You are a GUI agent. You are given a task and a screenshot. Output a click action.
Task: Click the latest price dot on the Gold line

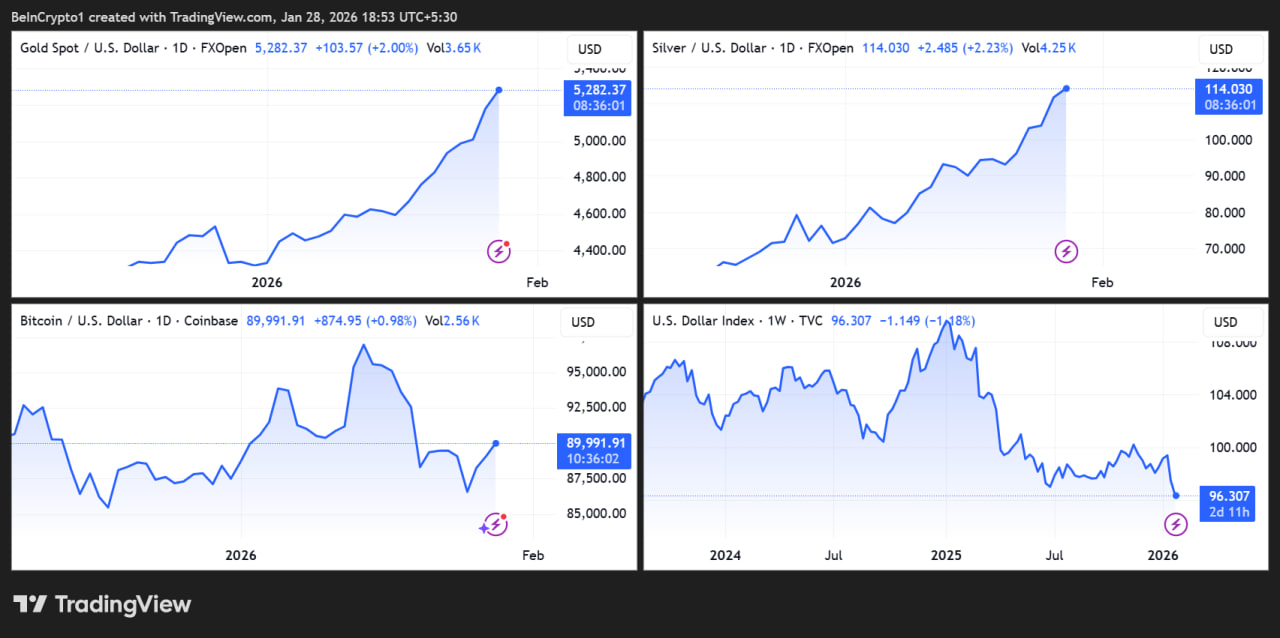click(x=498, y=90)
